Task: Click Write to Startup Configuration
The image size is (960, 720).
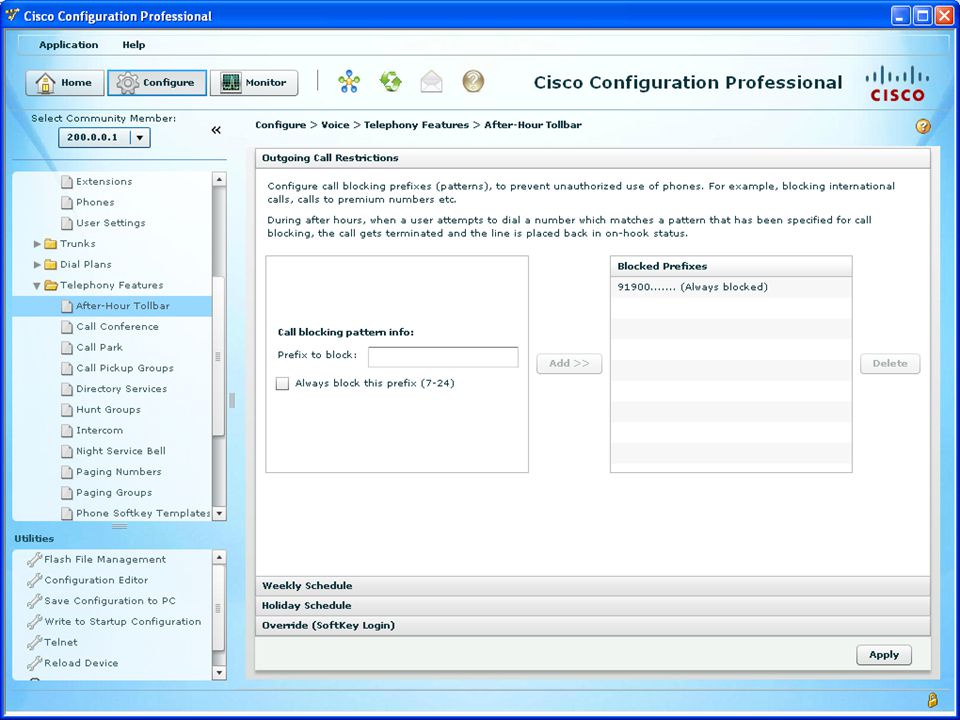Action: pyautogui.click(x=122, y=622)
